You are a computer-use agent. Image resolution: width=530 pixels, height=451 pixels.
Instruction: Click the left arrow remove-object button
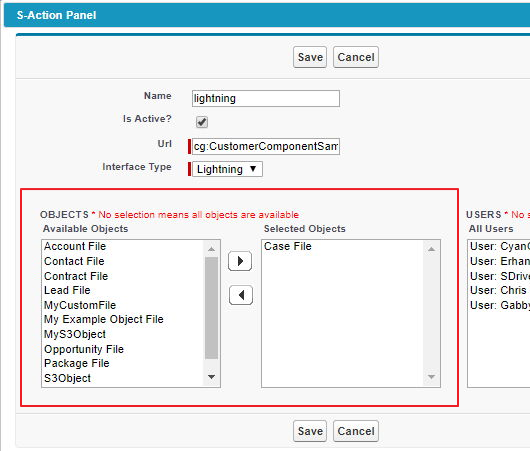(x=241, y=295)
